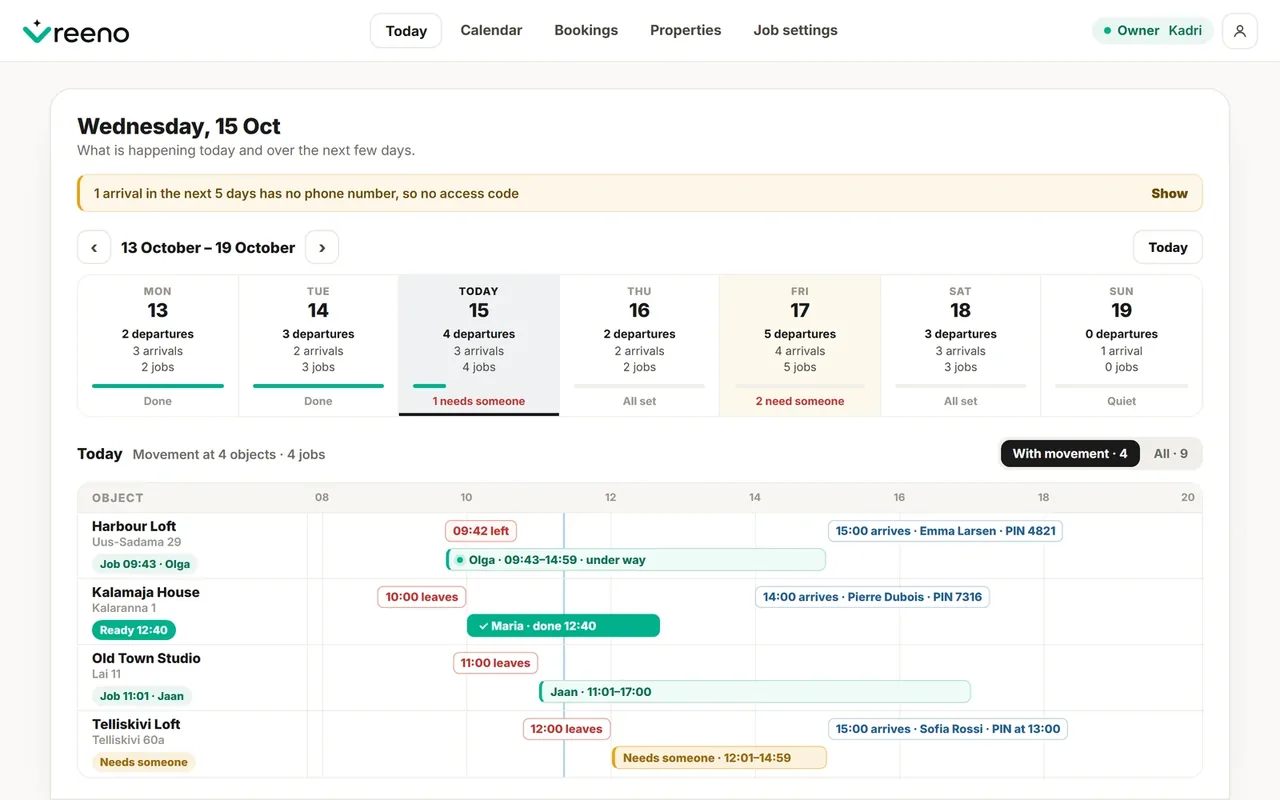The image size is (1280, 800).
Task: Open the Calendar tab
Action: 491,30
